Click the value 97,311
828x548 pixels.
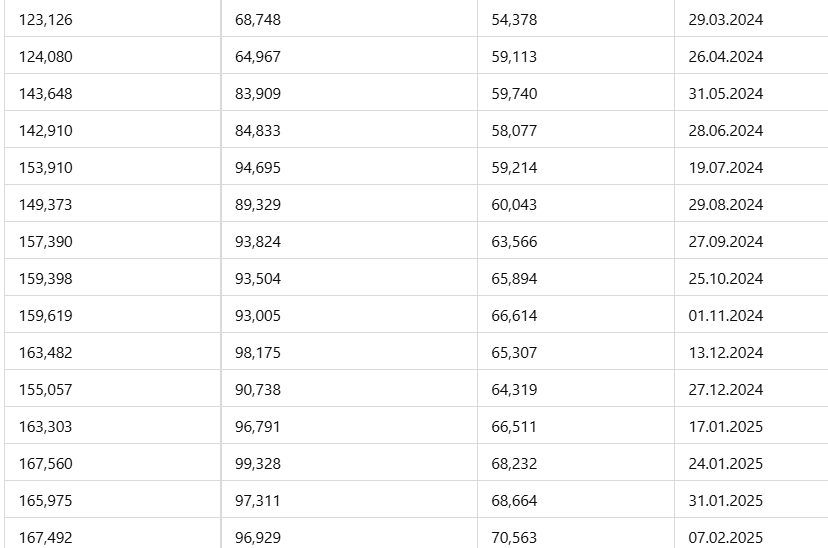click(x=258, y=500)
